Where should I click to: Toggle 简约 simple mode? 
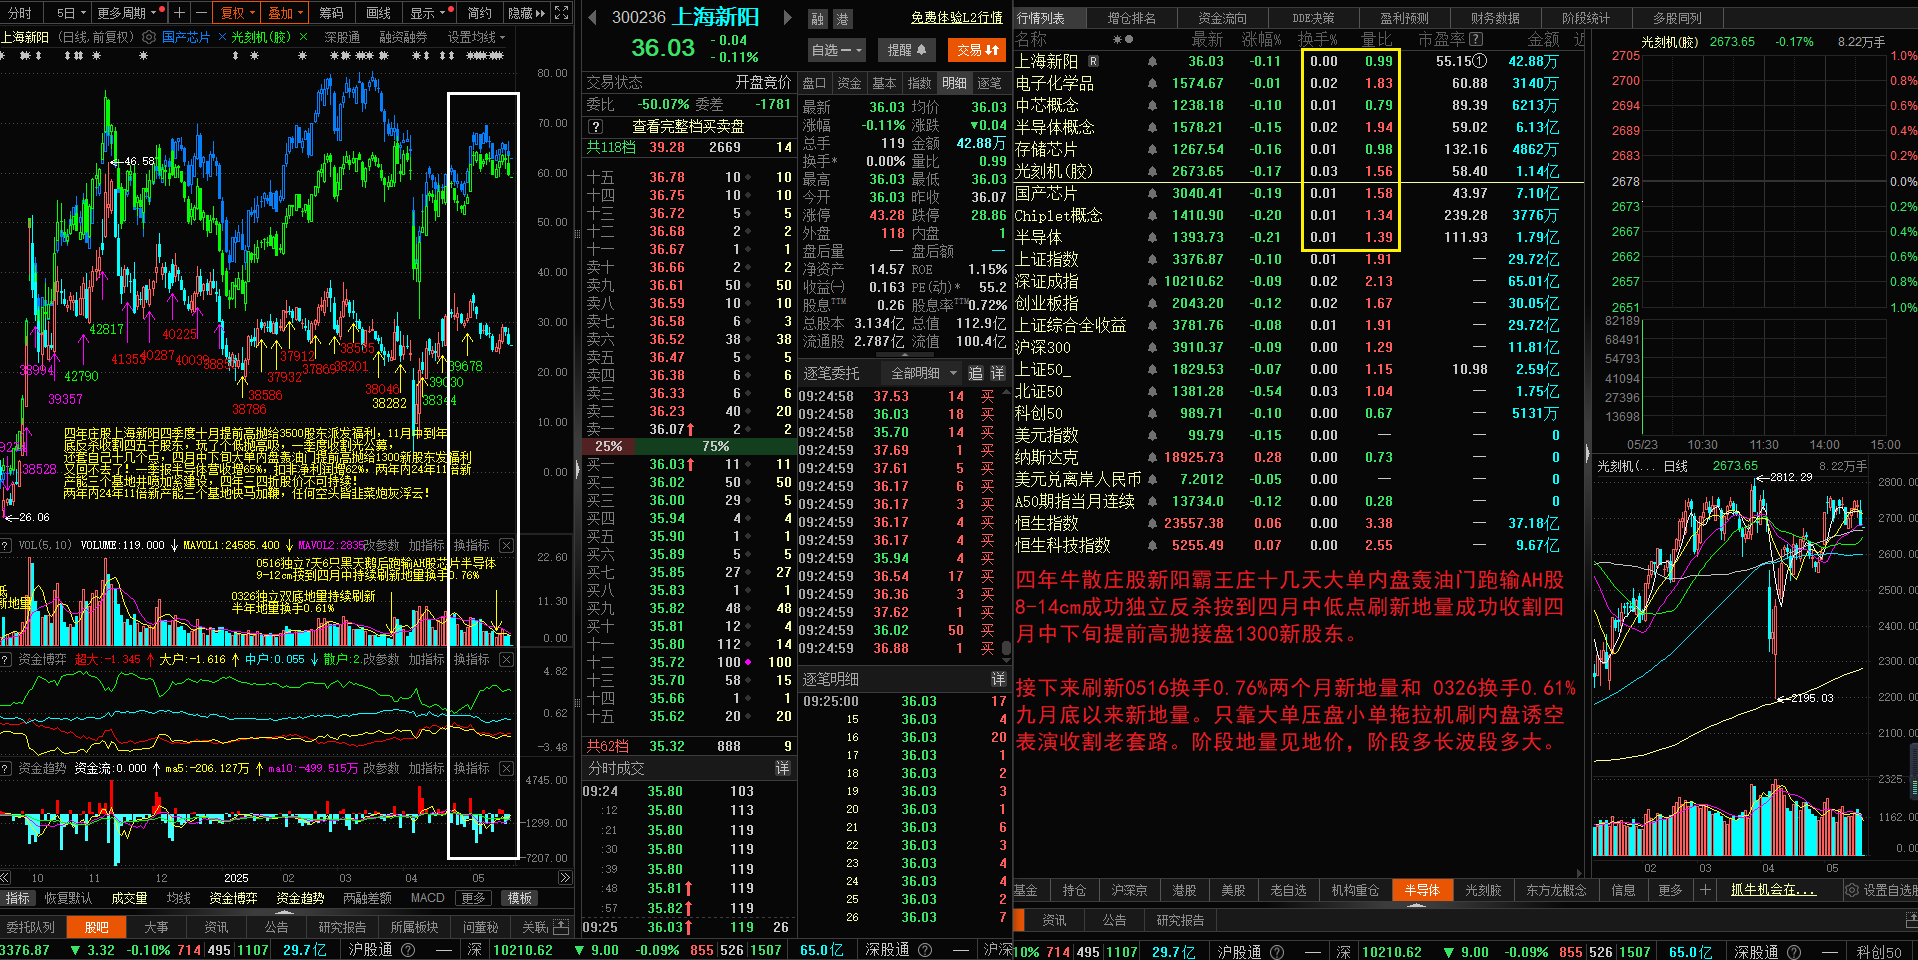coord(479,13)
